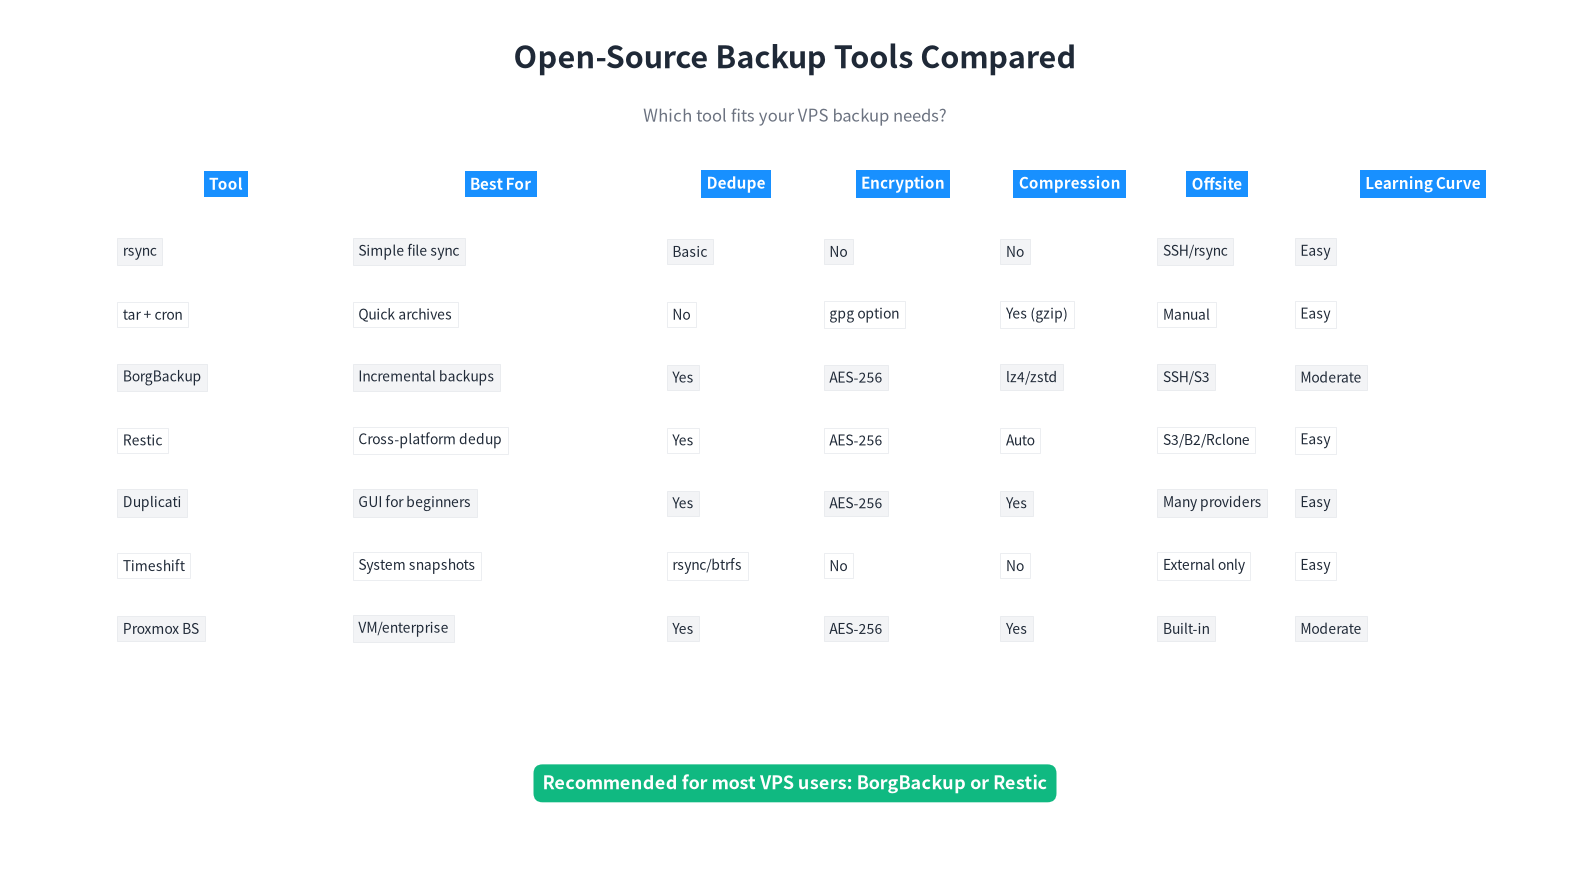Click the SSH/S3 offsite cell
Viewport: 1590px width, 890px height.
click(x=1186, y=377)
